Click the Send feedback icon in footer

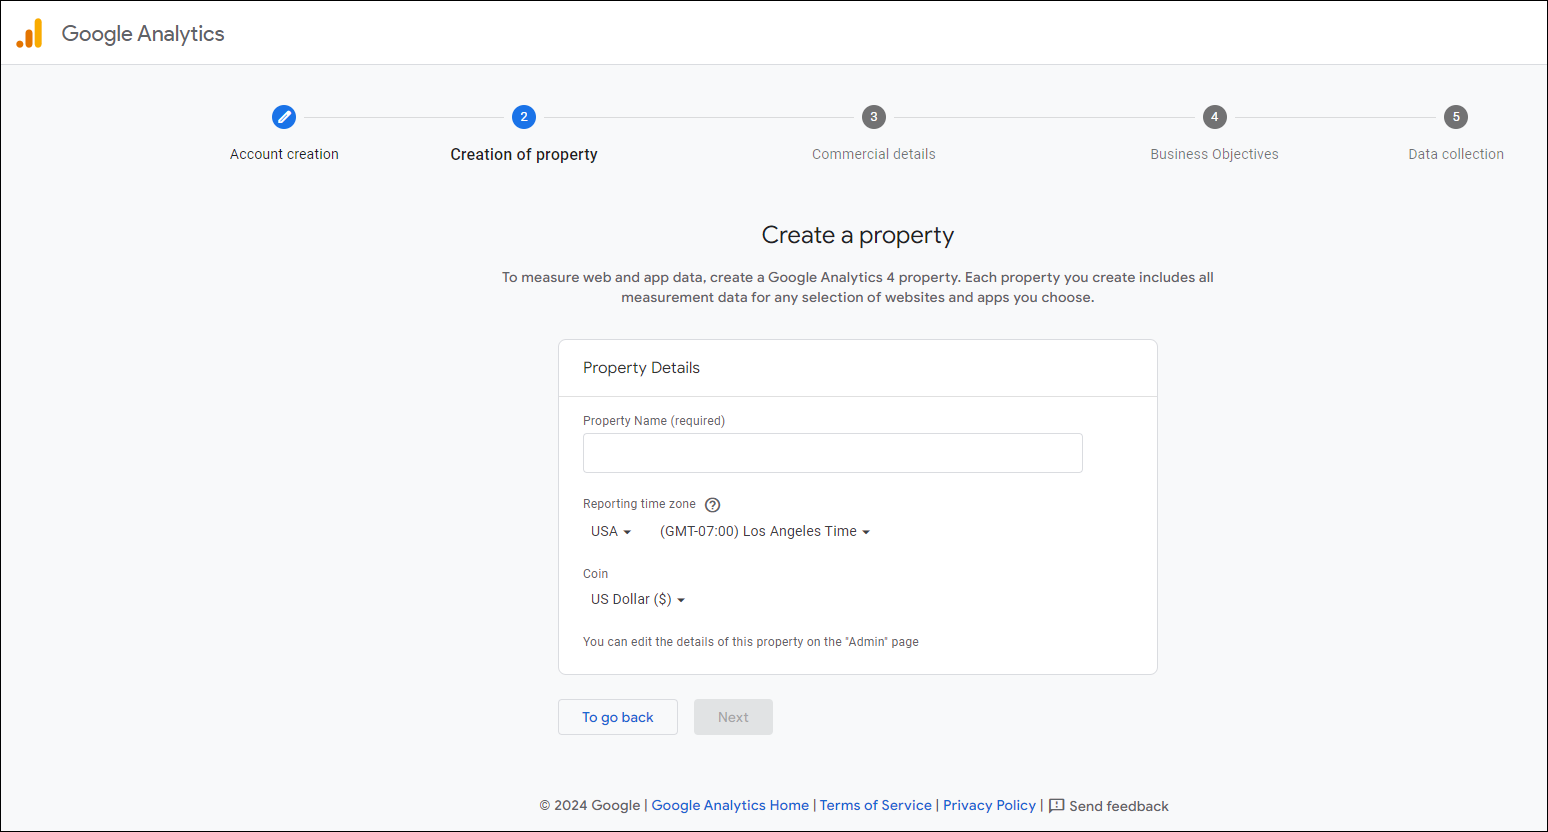pos(1056,806)
